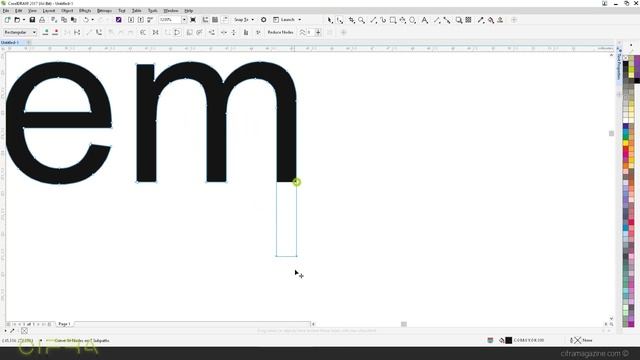Select the Transparency checkerboard tool

point(469,20)
